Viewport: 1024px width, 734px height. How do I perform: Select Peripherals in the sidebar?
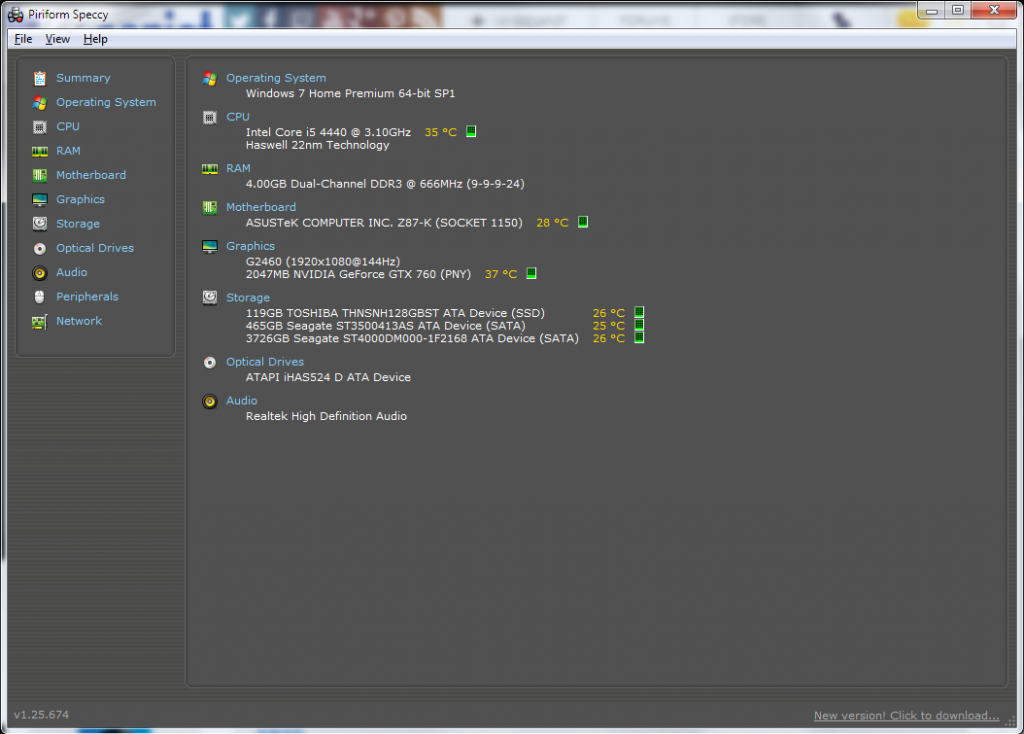tap(87, 296)
